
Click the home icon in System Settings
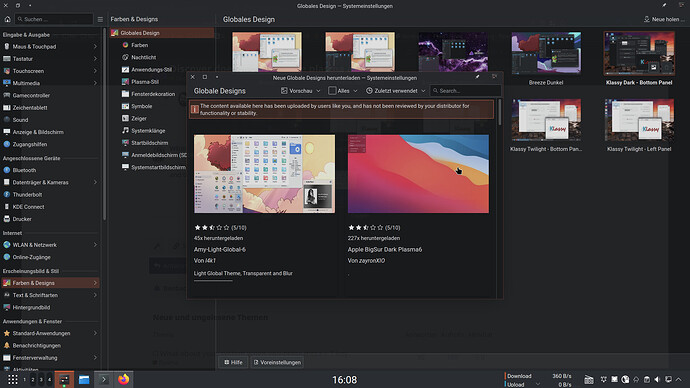[x=7, y=19]
